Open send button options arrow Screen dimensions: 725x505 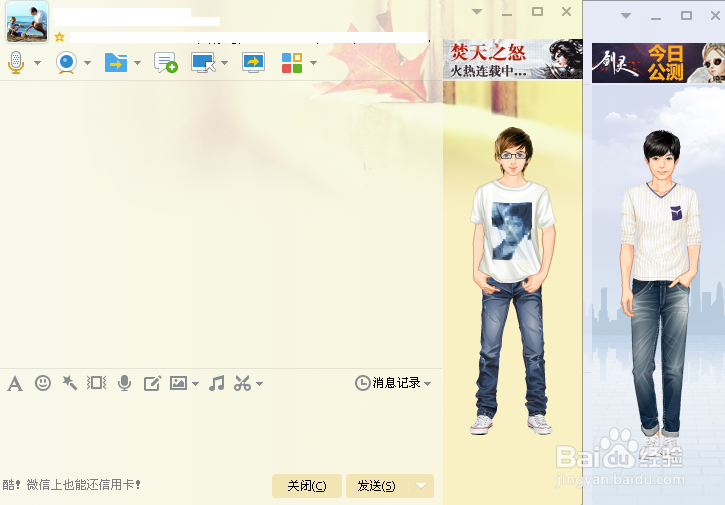[421, 486]
